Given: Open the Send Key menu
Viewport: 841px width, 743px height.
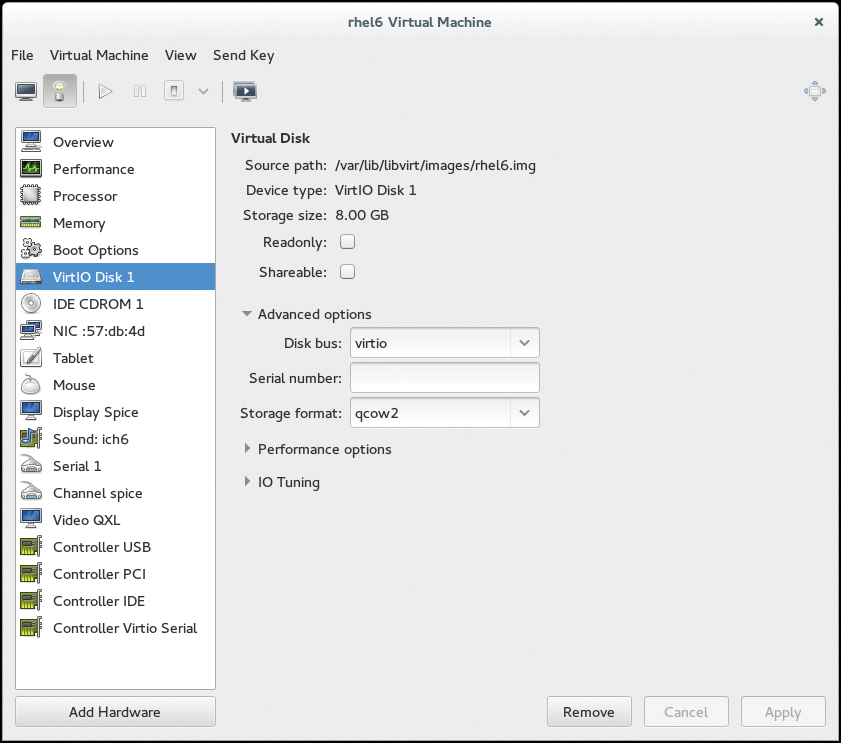Looking at the screenshot, I should coord(243,55).
